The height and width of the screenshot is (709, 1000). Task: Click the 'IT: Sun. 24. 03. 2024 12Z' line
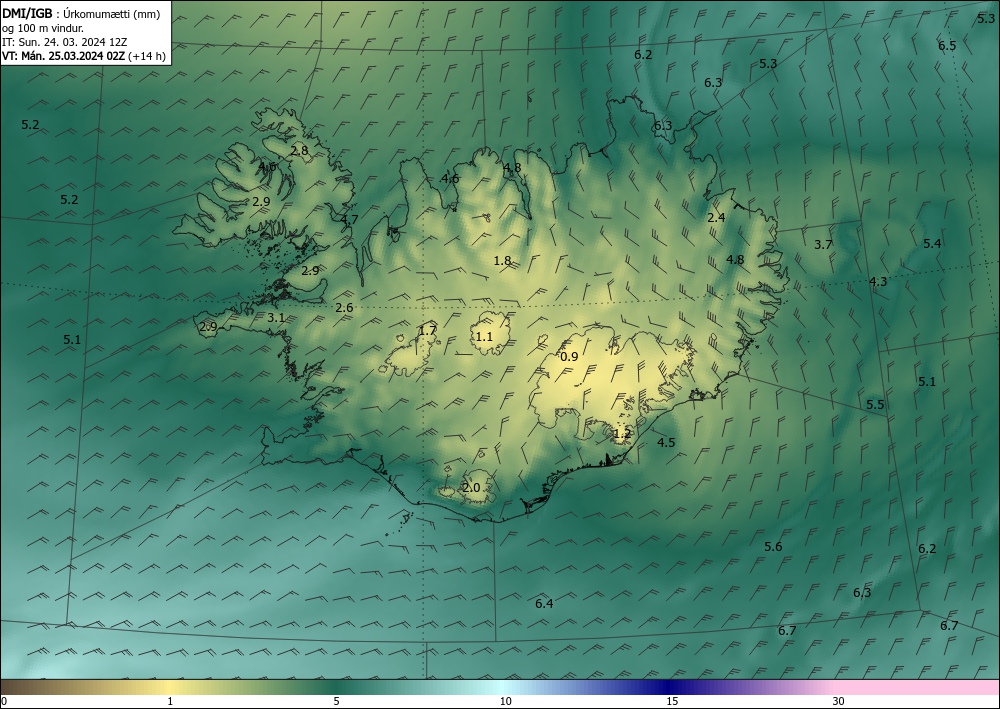tap(64, 42)
